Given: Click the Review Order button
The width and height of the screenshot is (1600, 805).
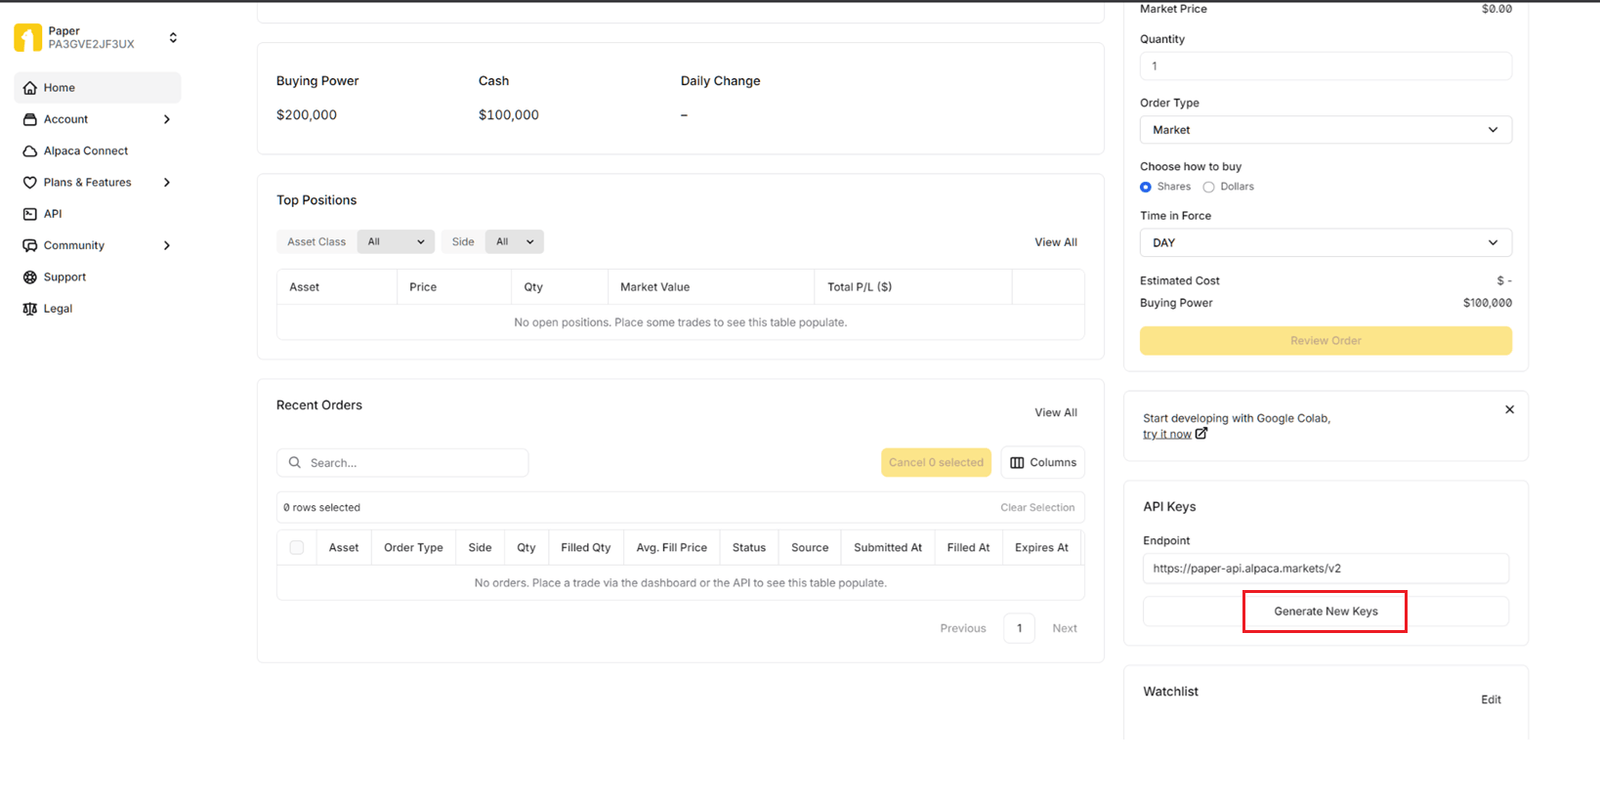Looking at the screenshot, I should tap(1326, 341).
